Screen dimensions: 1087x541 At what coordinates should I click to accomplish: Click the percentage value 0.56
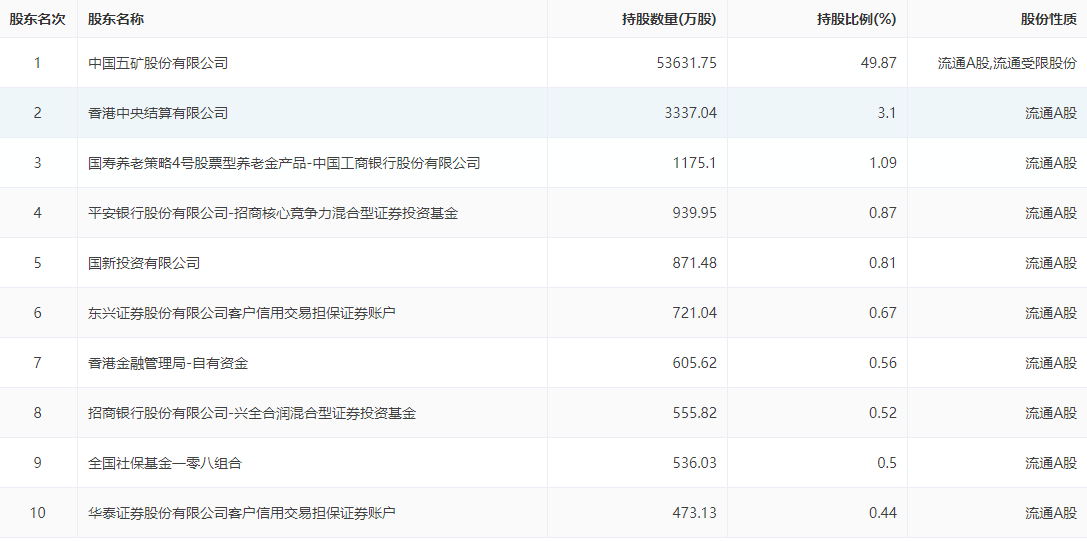883,363
